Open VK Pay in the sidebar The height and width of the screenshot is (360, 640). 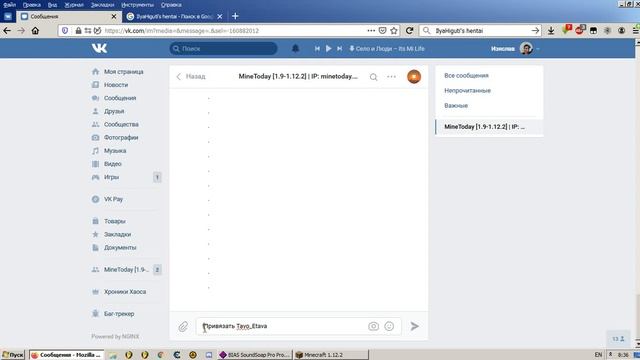[x=113, y=199]
